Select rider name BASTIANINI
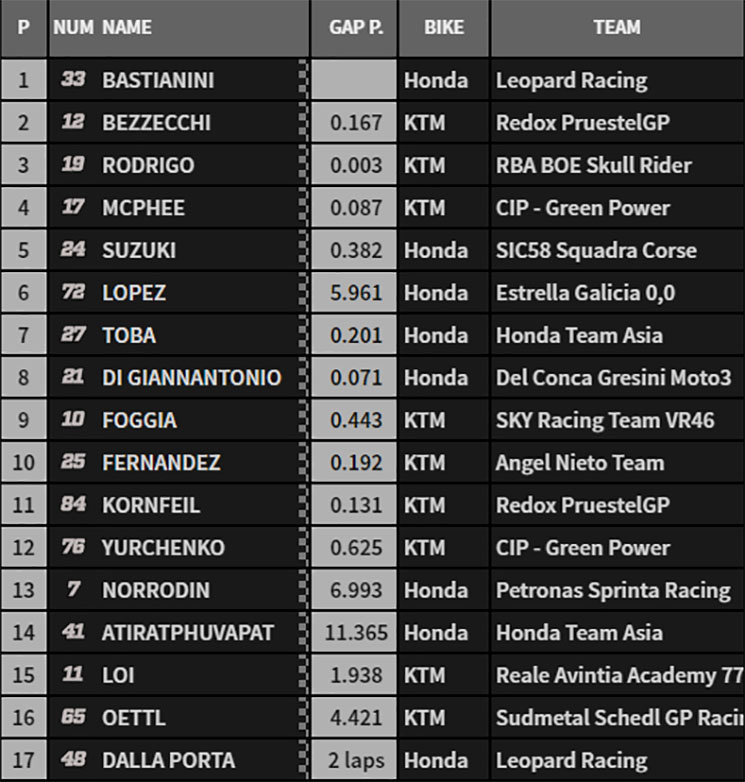 click(x=158, y=80)
